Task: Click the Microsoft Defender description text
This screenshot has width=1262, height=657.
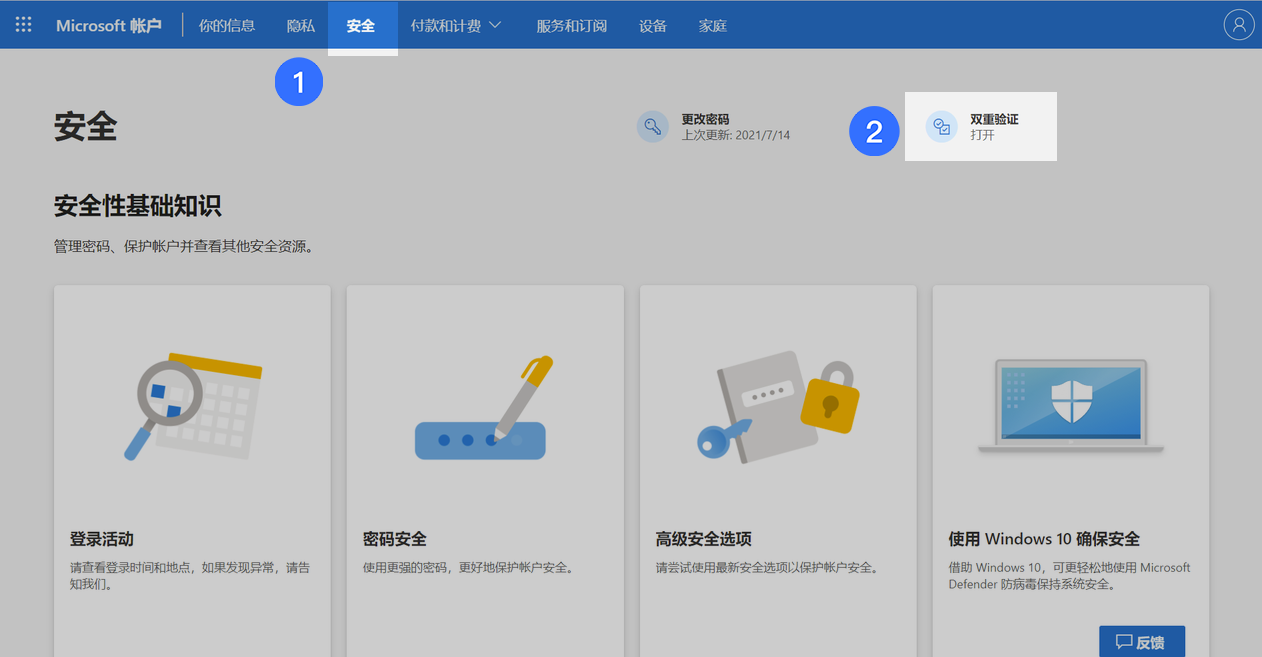Action: pos(1069,576)
